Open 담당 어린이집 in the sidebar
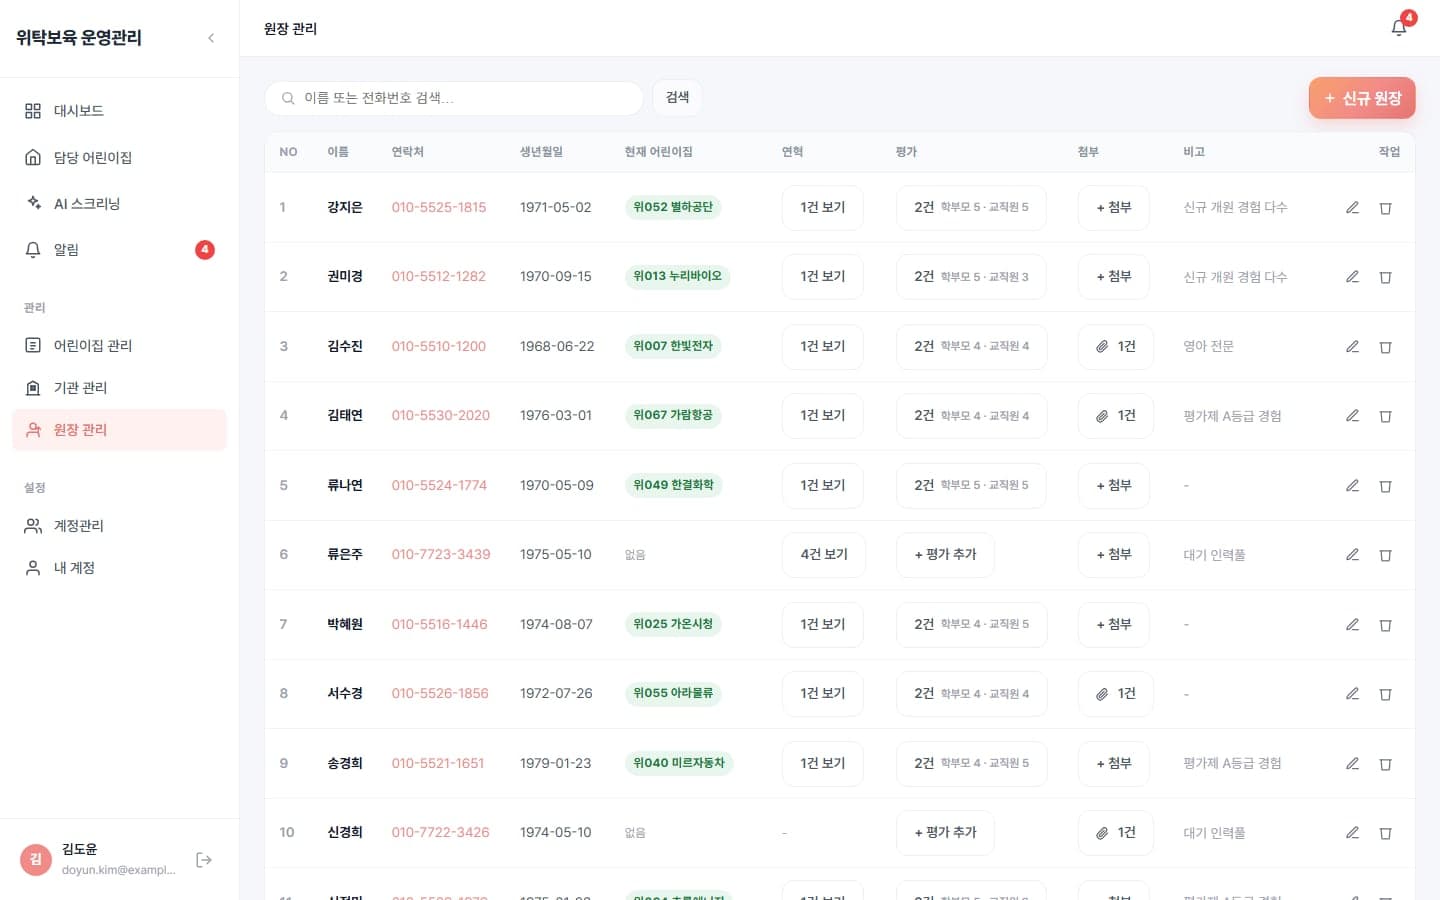 pos(119,158)
